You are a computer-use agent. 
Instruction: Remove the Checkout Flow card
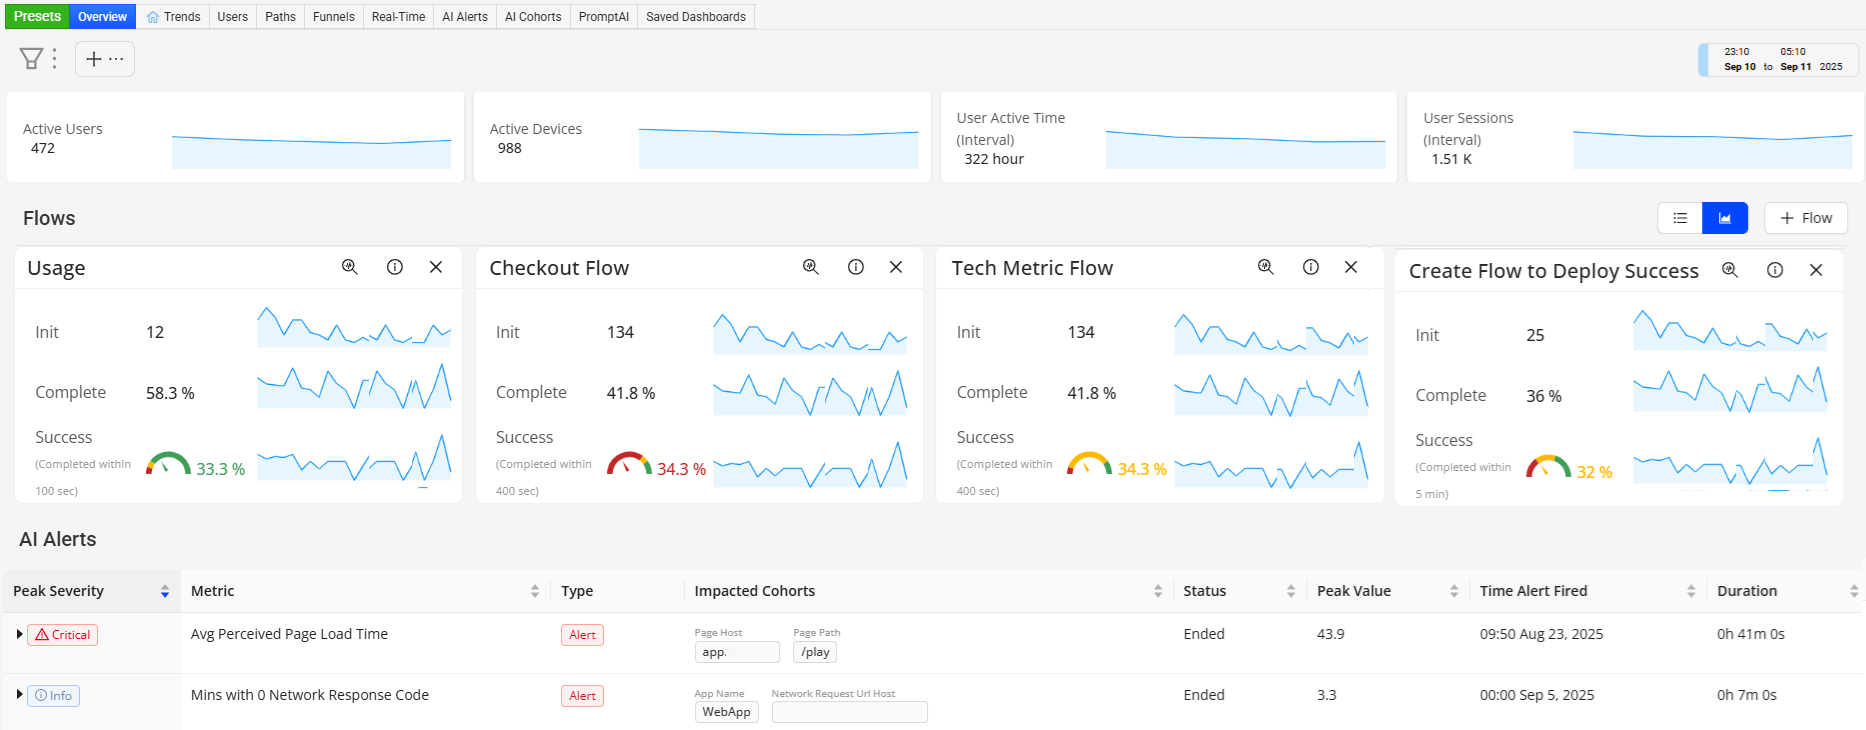tap(896, 267)
